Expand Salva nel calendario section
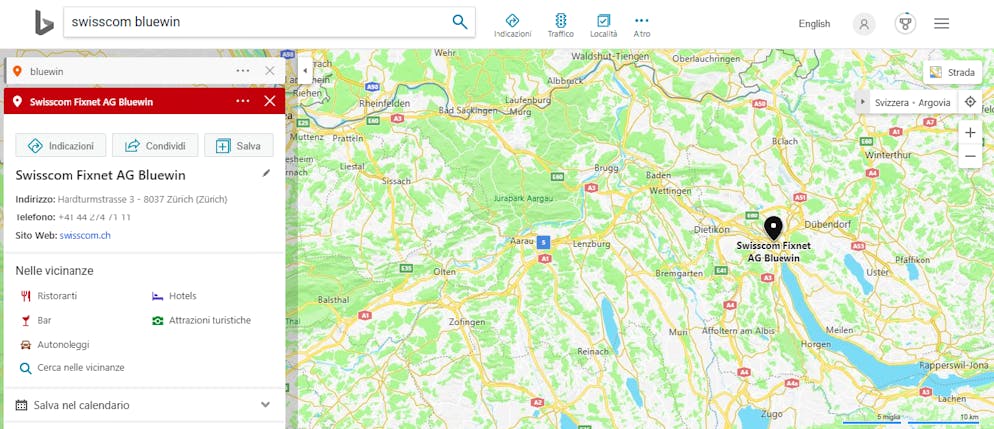 144,405
